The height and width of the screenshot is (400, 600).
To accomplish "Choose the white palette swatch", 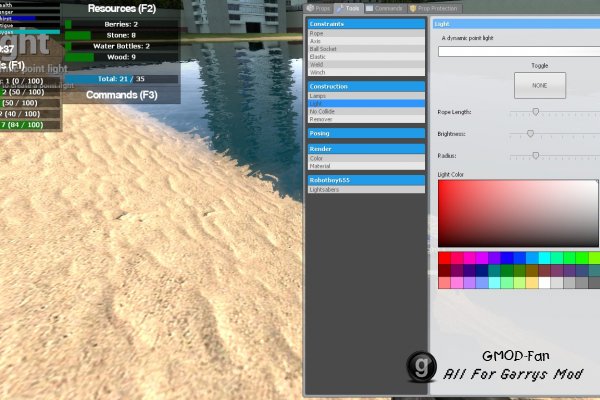I will point(544,282).
